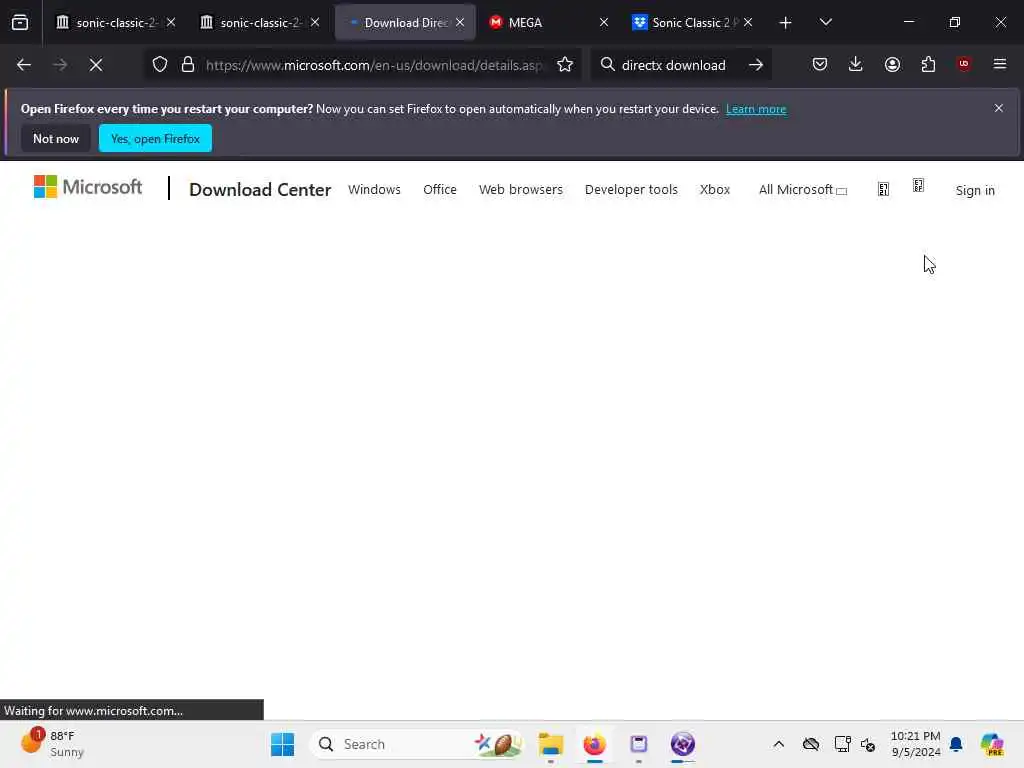View site security lock information
This screenshot has height=768, width=1024.
pos(188,65)
